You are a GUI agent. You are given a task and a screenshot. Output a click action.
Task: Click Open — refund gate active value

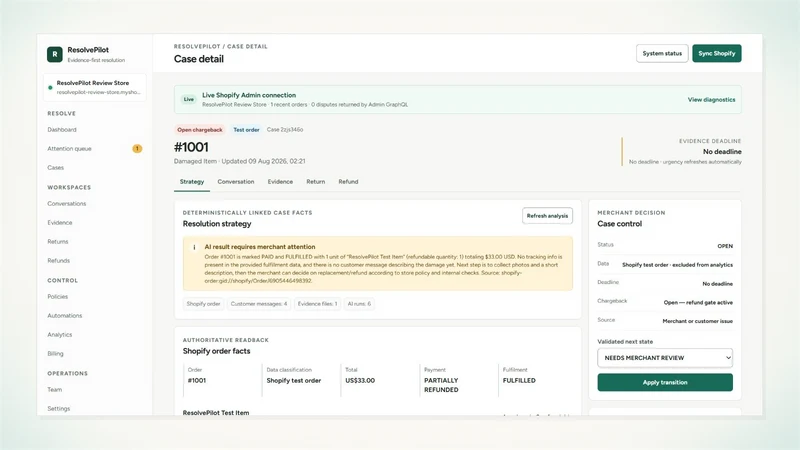[x=698, y=303]
